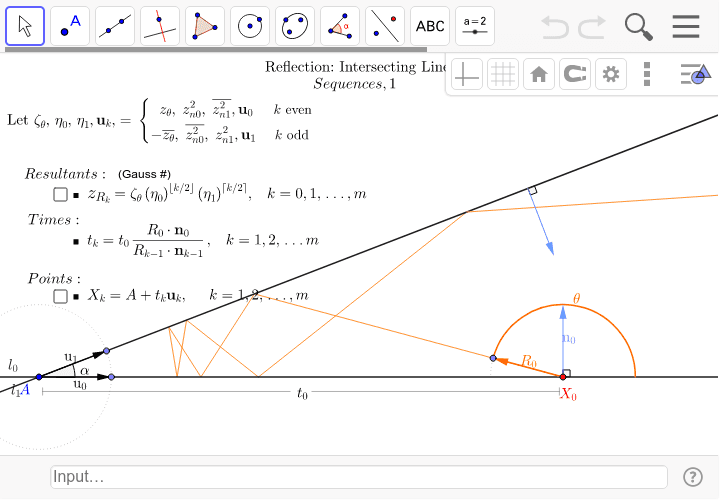The image size is (720, 500).
Task: Click the orange θ angle label
Action: [x=577, y=298]
